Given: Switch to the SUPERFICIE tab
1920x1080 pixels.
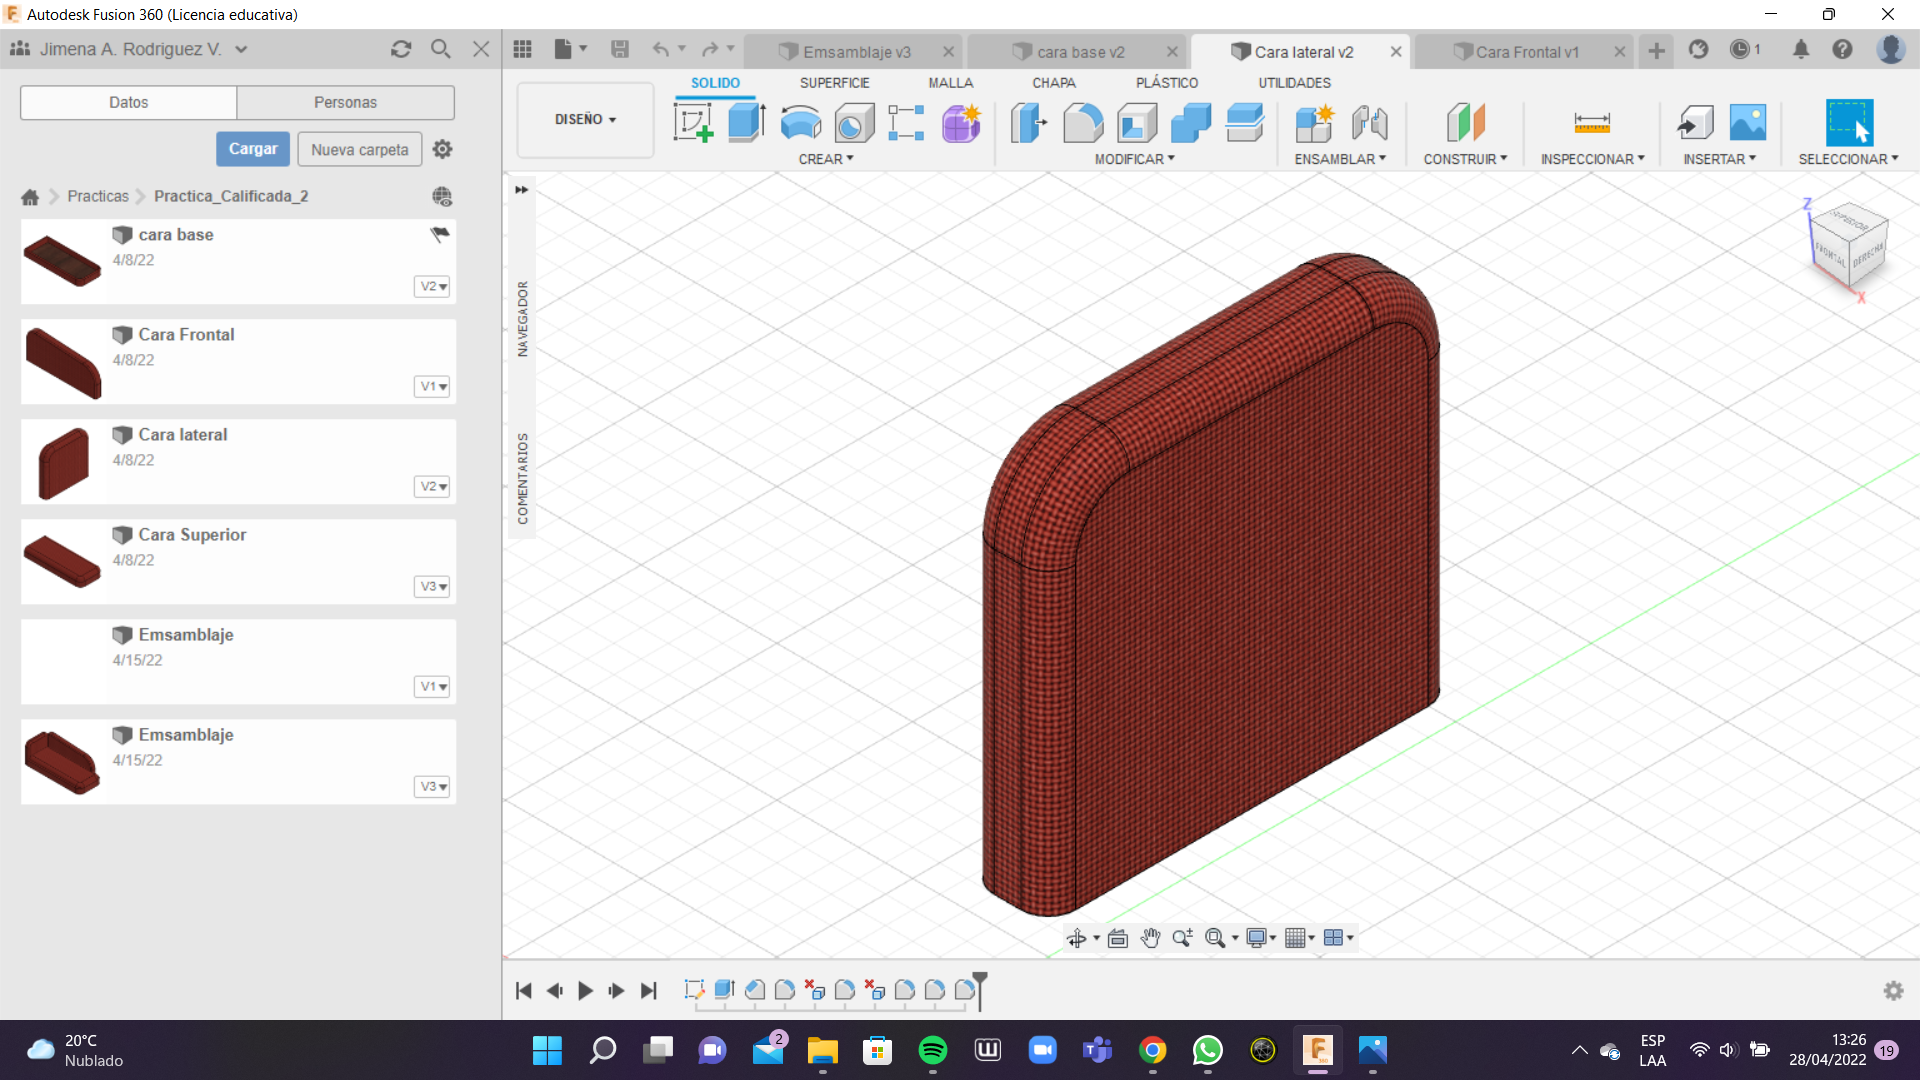Looking at the screenshot, I should (834, 83).
